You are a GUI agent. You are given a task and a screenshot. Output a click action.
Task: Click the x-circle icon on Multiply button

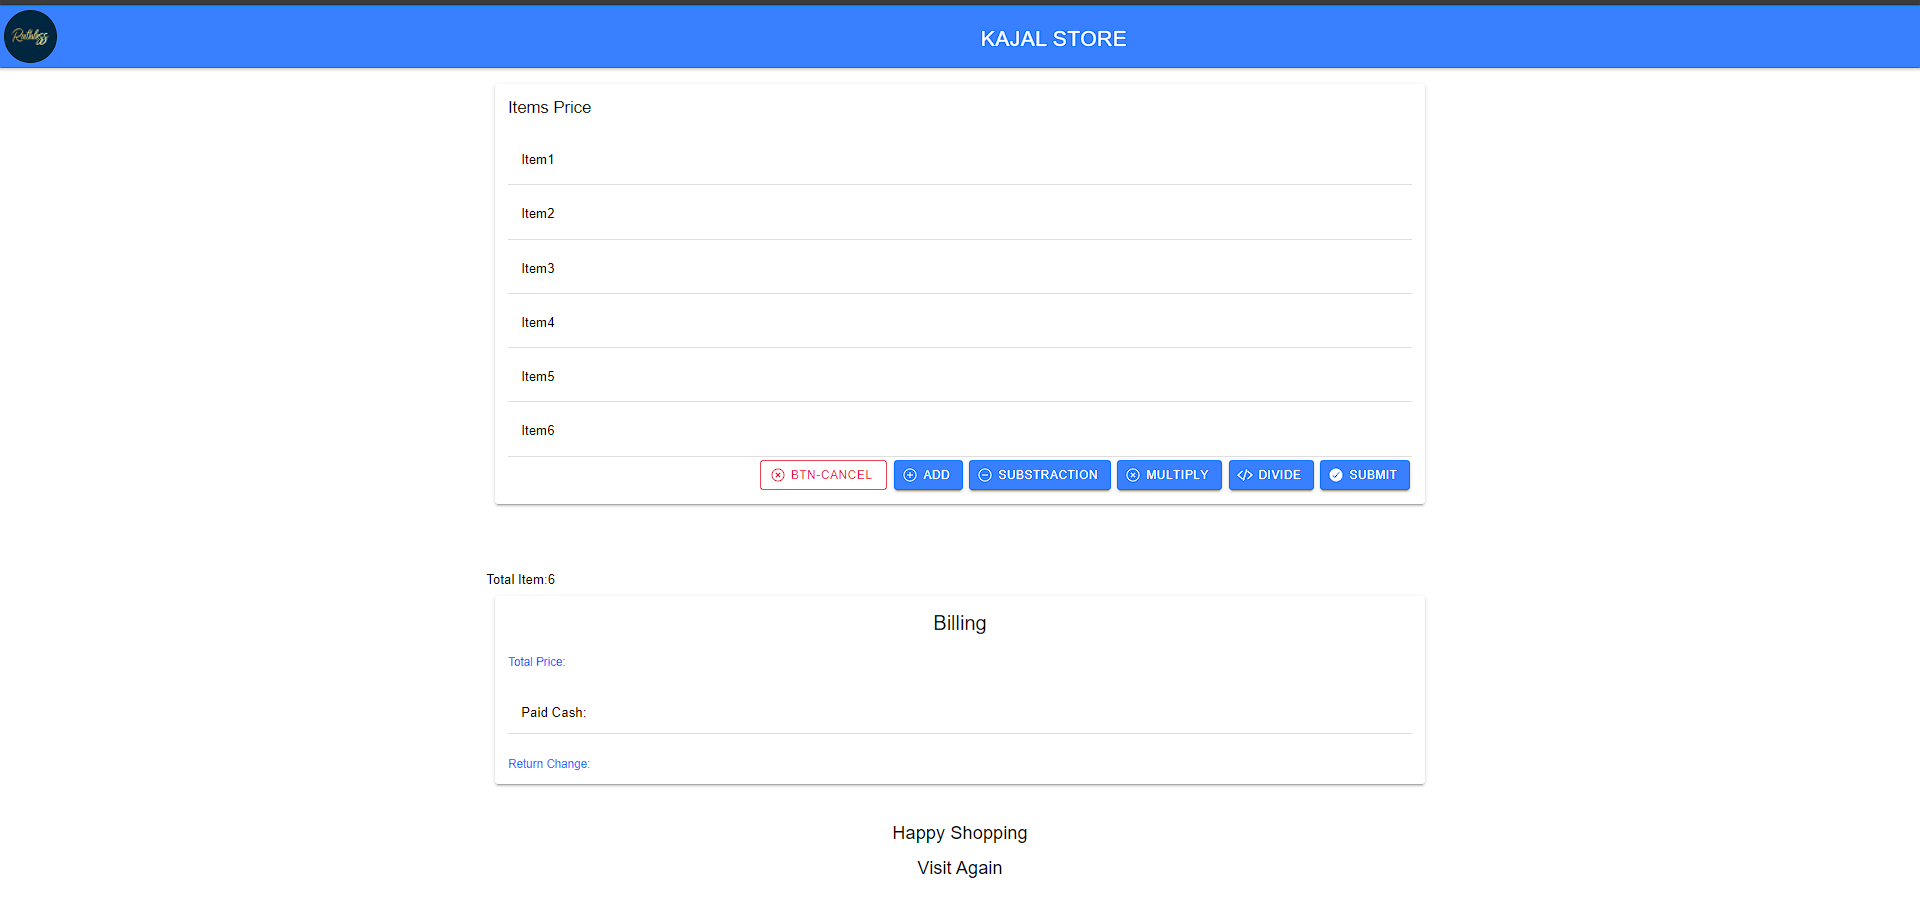point(1133,475)
